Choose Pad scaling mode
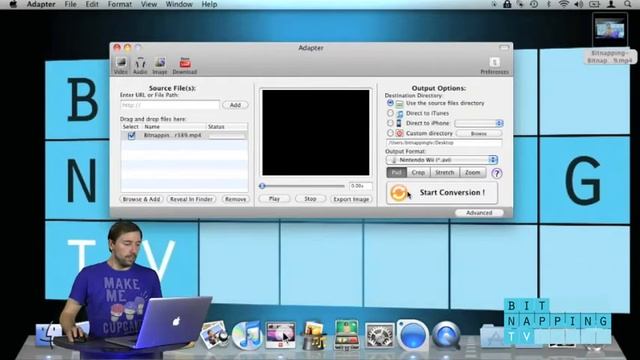This screenshot has width=640, height=360. tap(396, 173)
